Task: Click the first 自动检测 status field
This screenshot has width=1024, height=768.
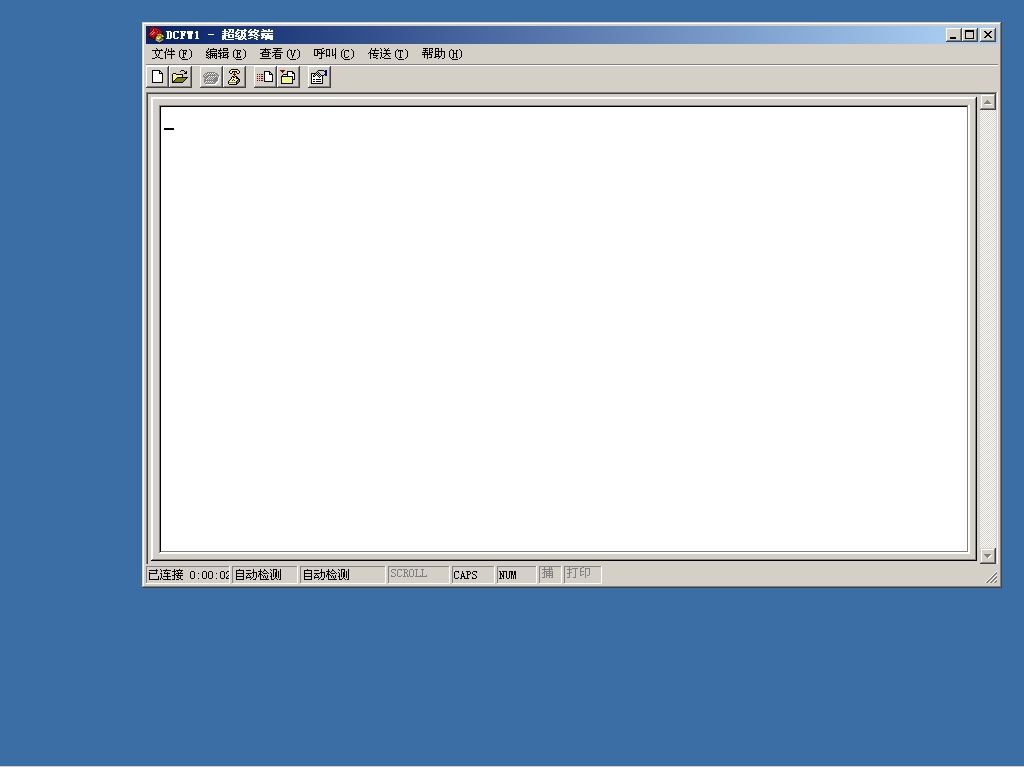Action: (264, 575)
